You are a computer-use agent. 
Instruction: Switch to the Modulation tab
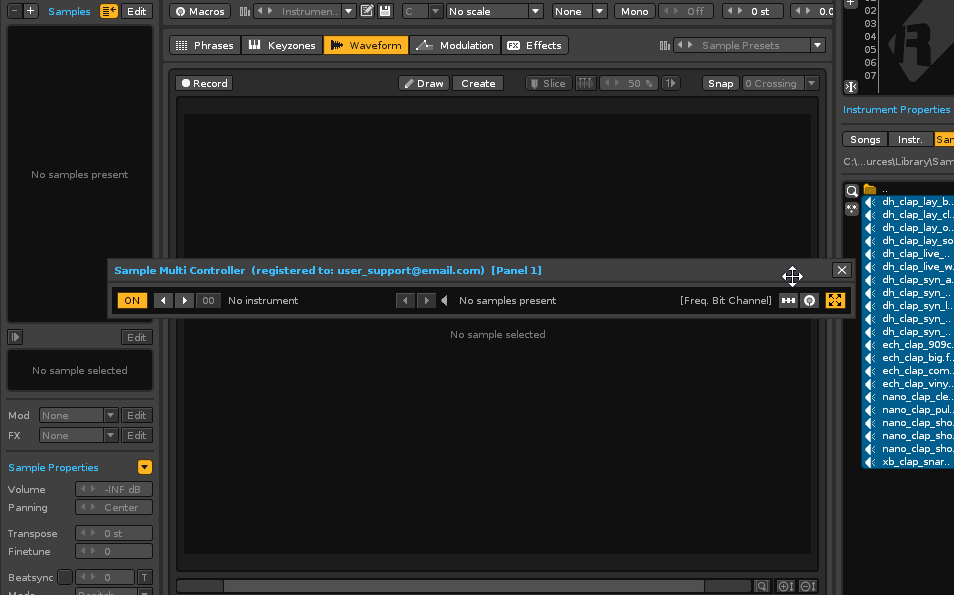point(455,45)
